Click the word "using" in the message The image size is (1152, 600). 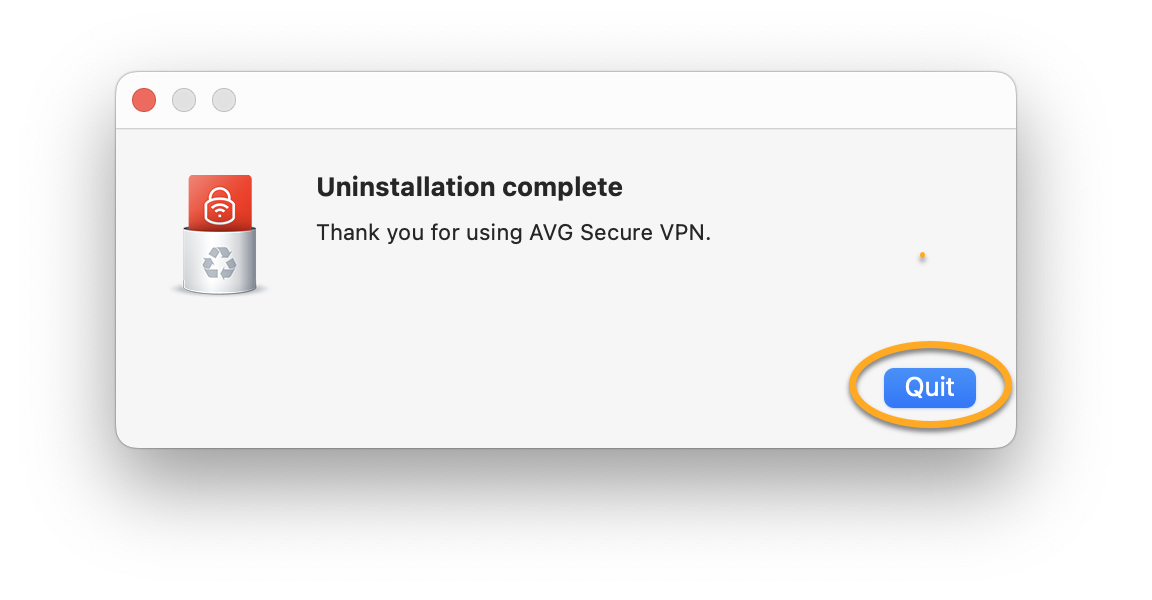[468, 233]
